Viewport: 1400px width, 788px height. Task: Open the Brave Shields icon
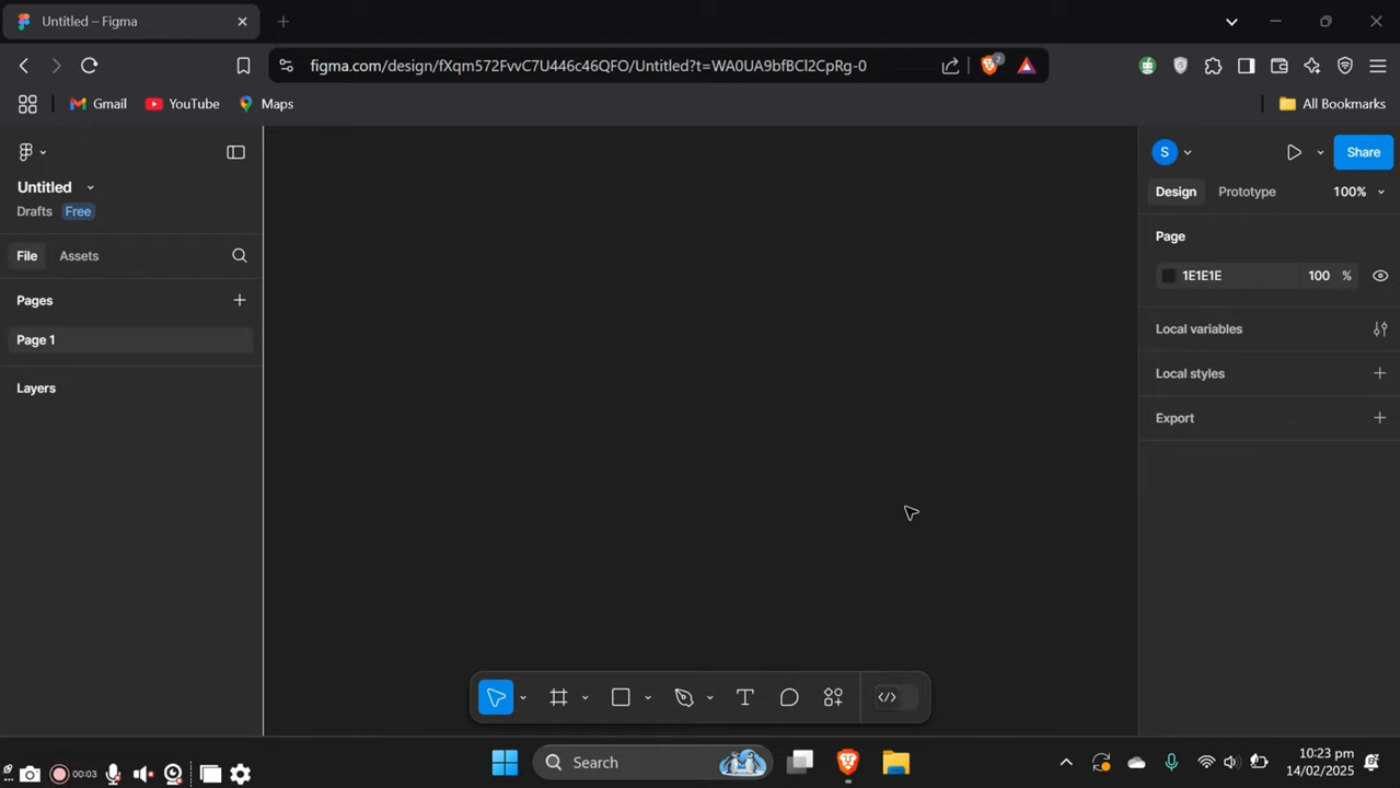(x=990, y=66)
